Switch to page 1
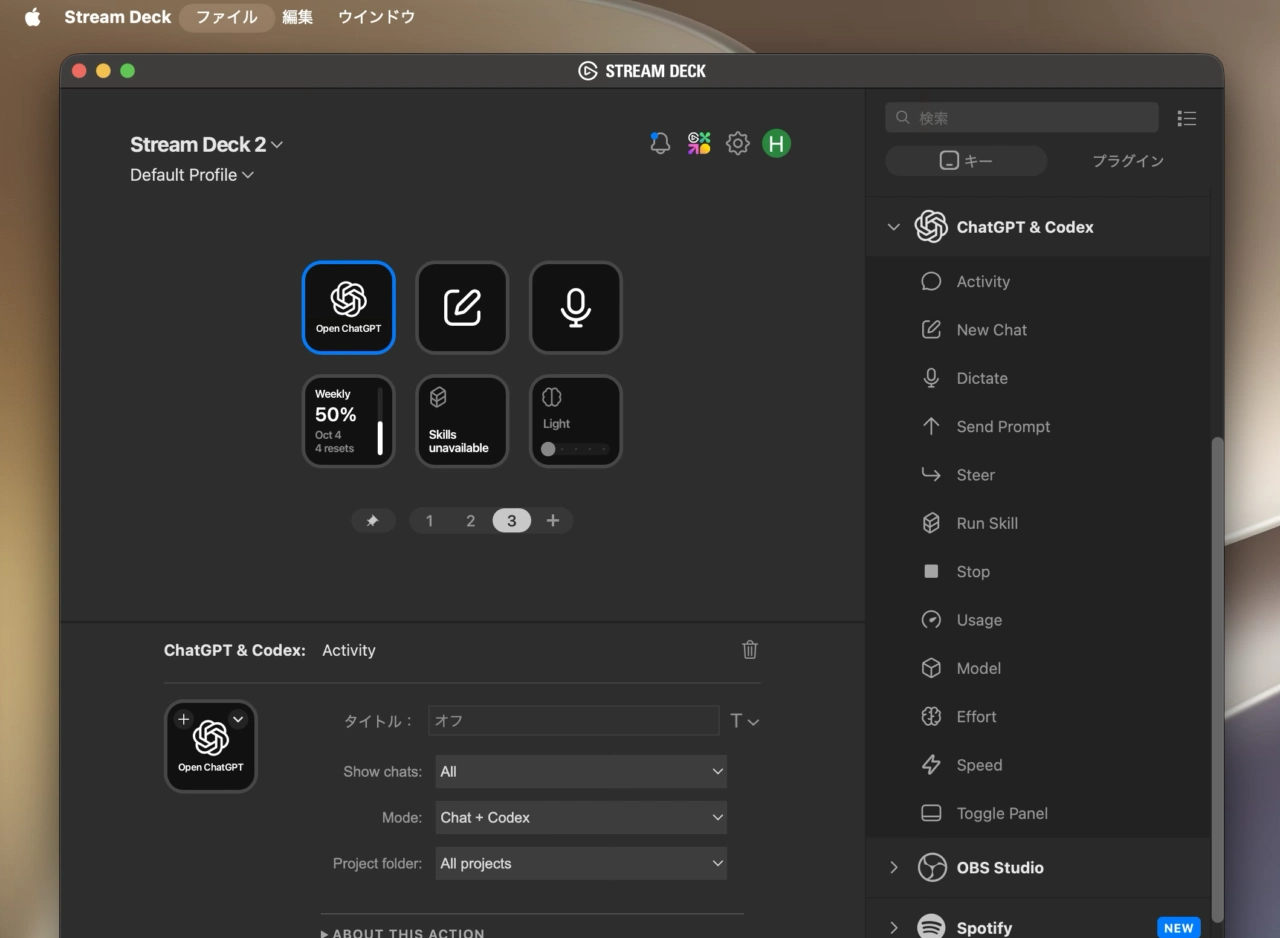This screenshot has height=938, width=1280. (430, 521)
